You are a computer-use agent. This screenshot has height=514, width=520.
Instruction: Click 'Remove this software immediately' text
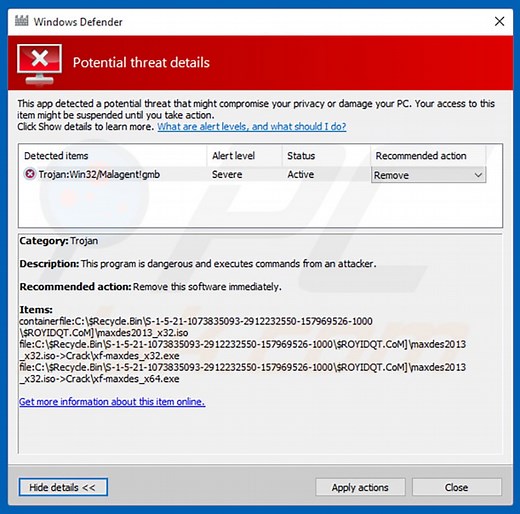[207, 287]
